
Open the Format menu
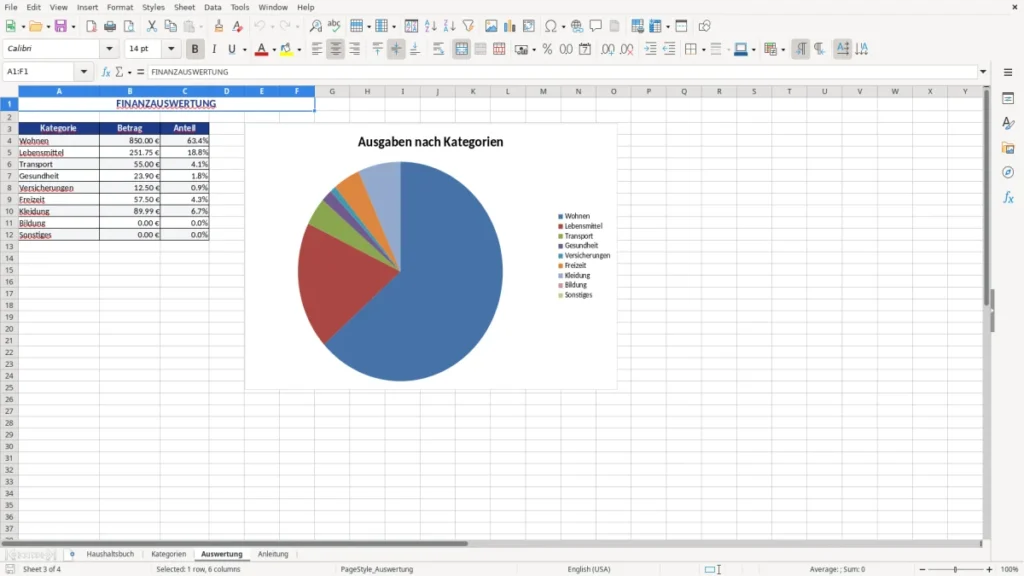tap(120, 7)
